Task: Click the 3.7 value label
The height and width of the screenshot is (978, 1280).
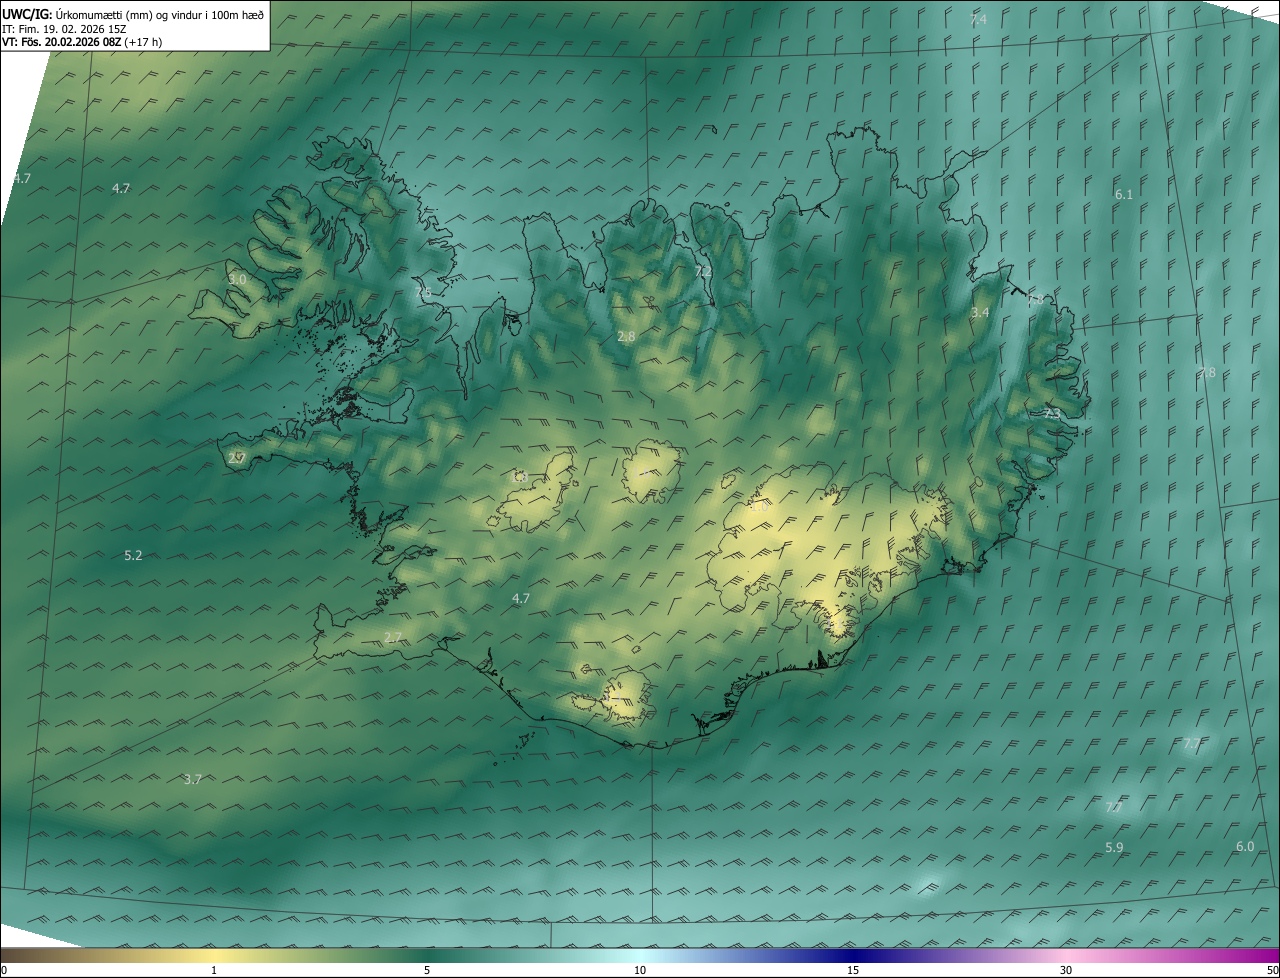Action: (x=193, y=779)
